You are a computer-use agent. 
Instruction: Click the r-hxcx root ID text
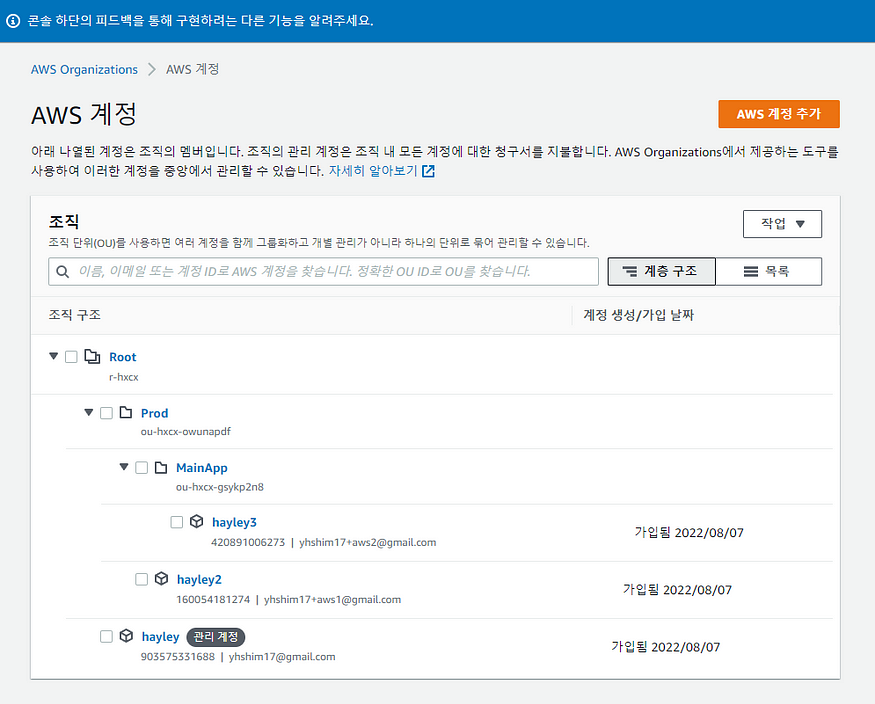coord(124,377)
